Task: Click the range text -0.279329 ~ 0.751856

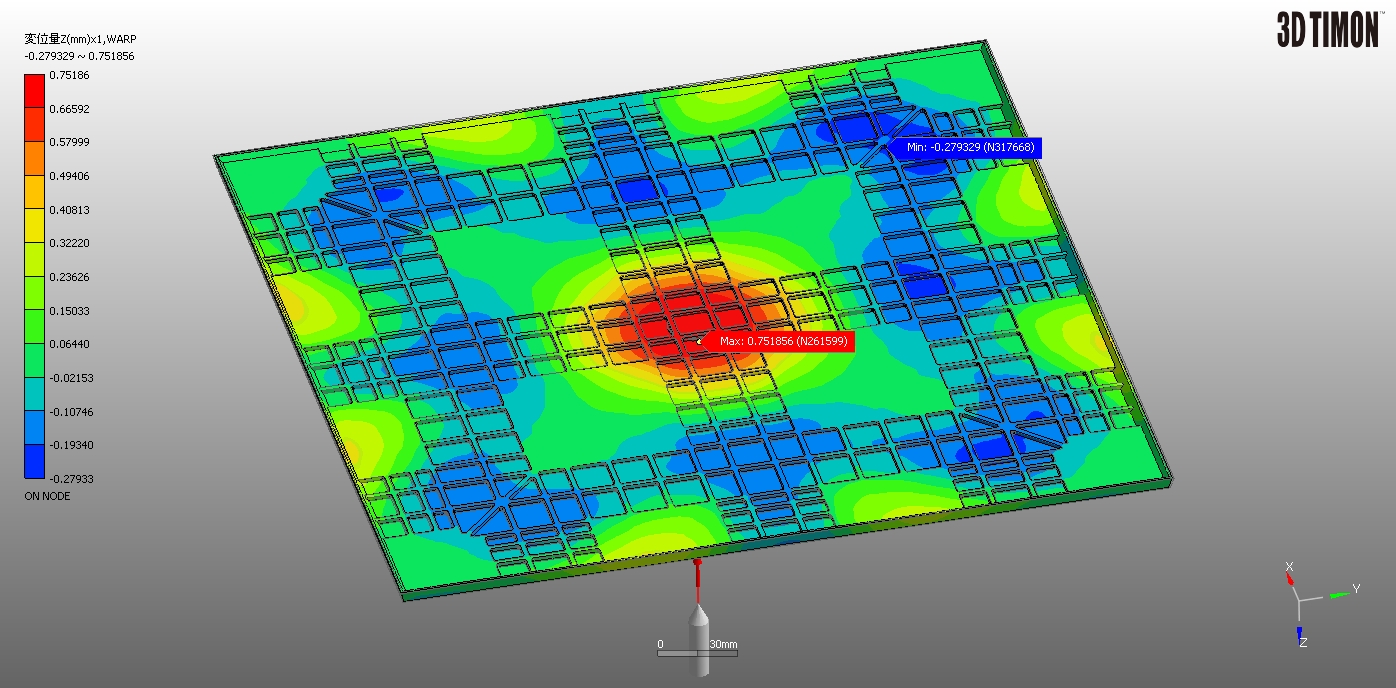Action: [x=79, y=57]
